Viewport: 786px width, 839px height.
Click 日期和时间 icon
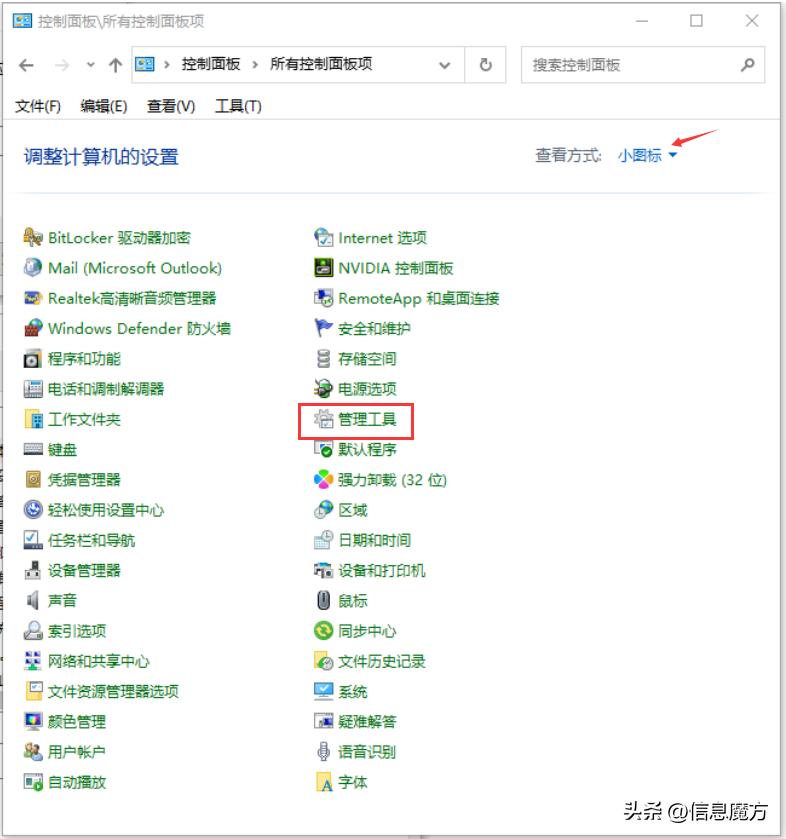(x=323, y=540)
